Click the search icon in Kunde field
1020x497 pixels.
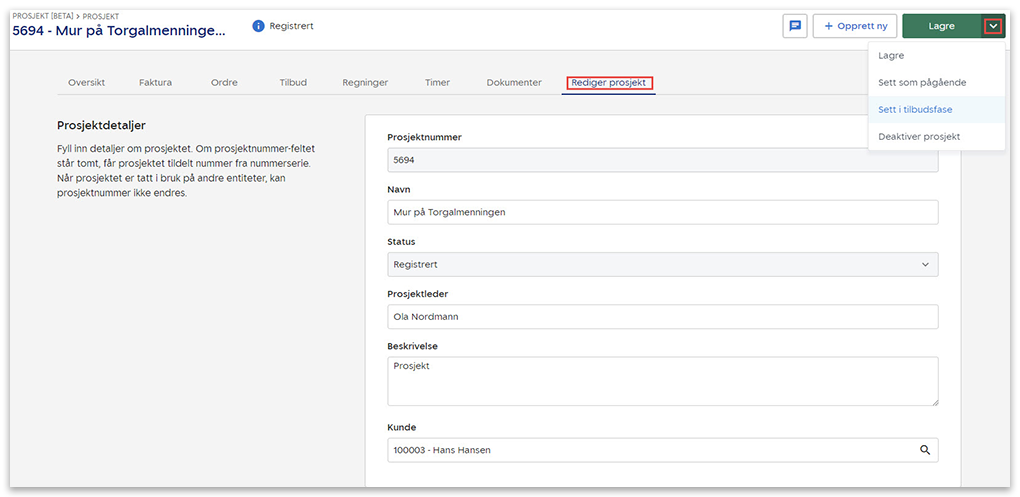(925, 450)
